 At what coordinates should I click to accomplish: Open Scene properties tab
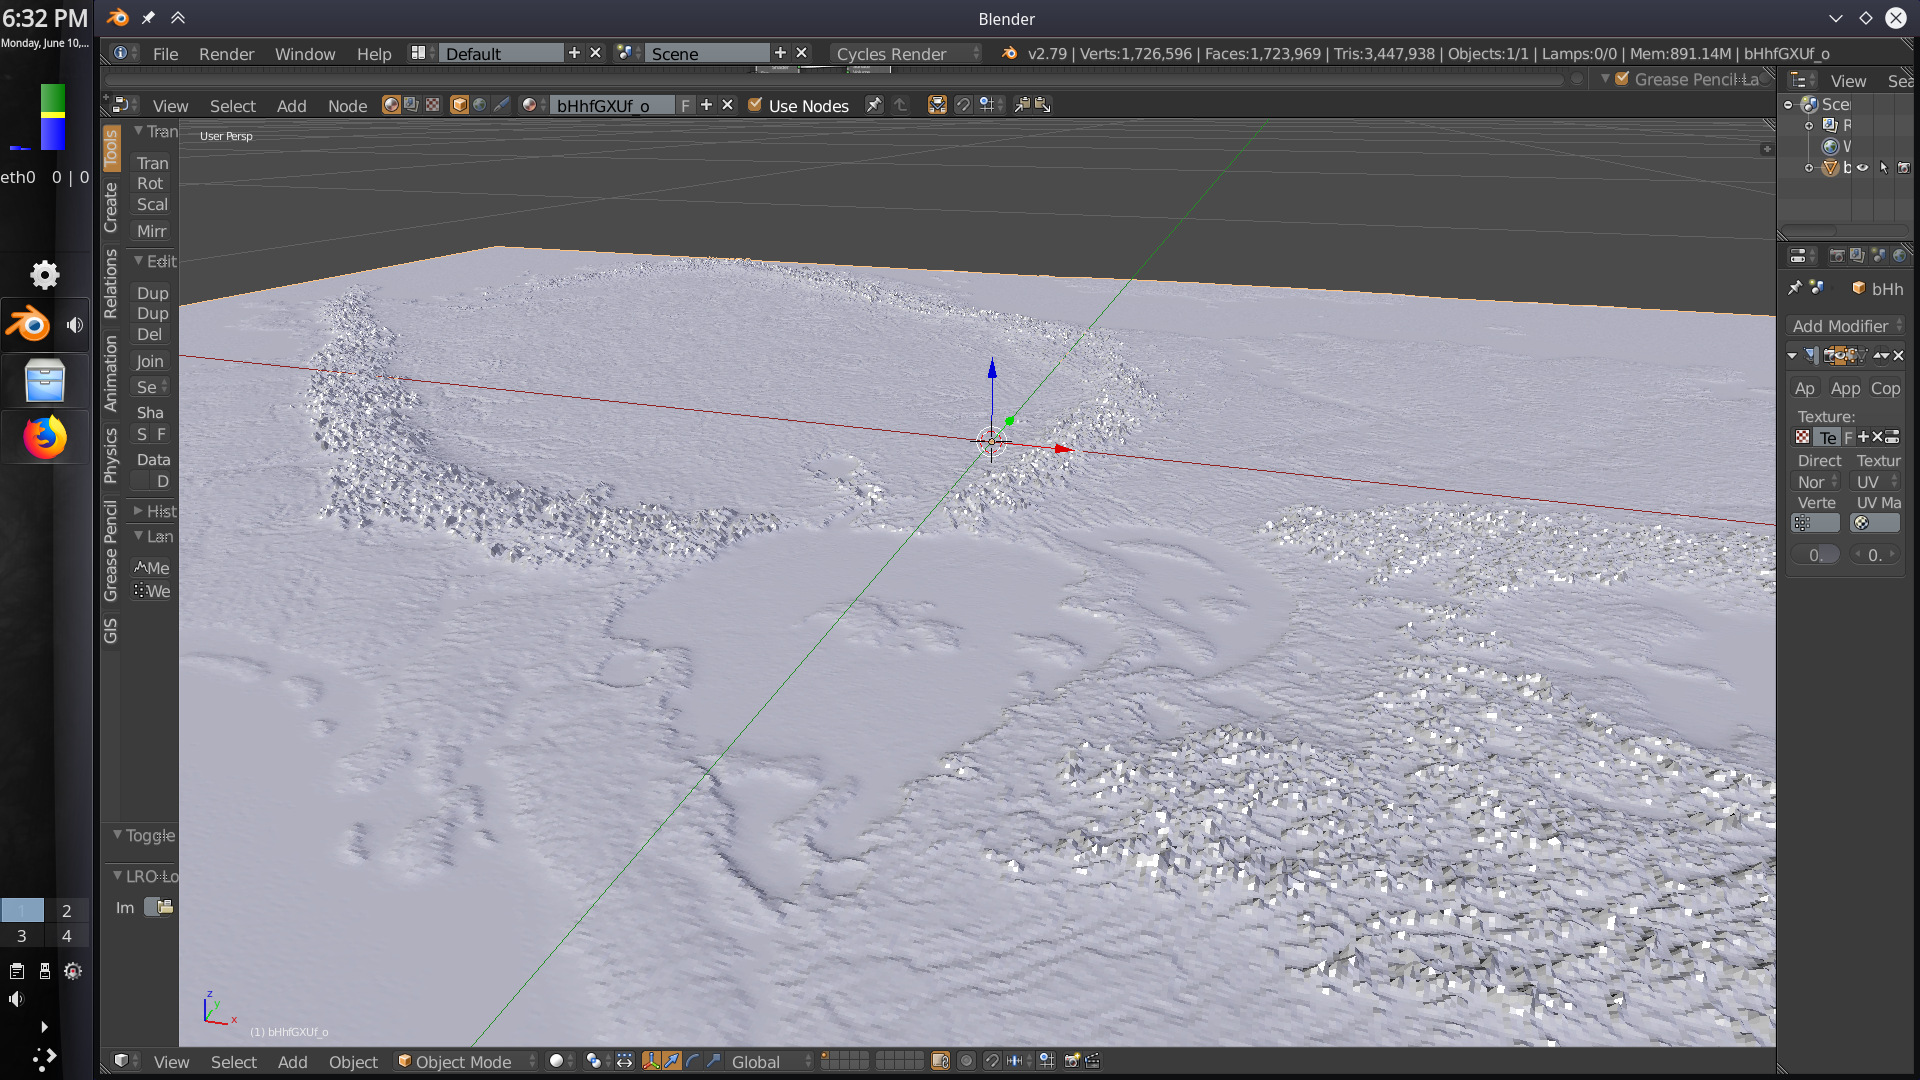[x=1878, y=256]
